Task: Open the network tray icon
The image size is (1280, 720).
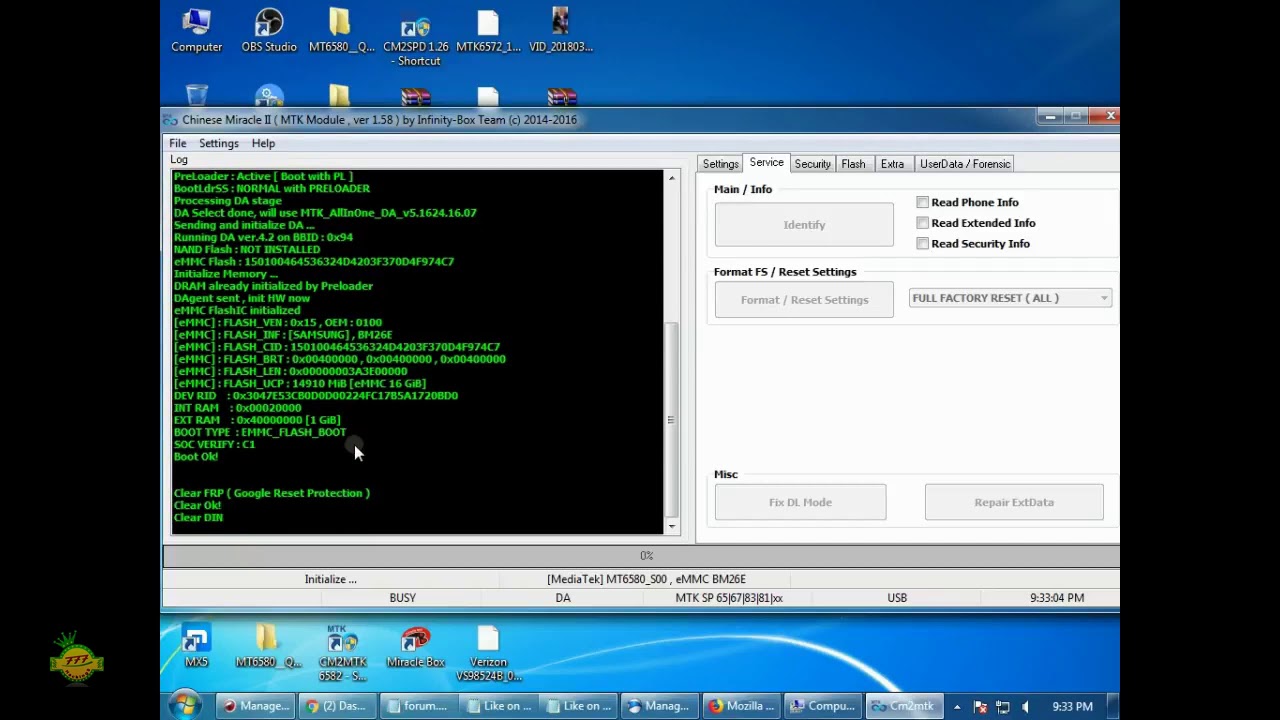Action: (x=1003, y=706)
